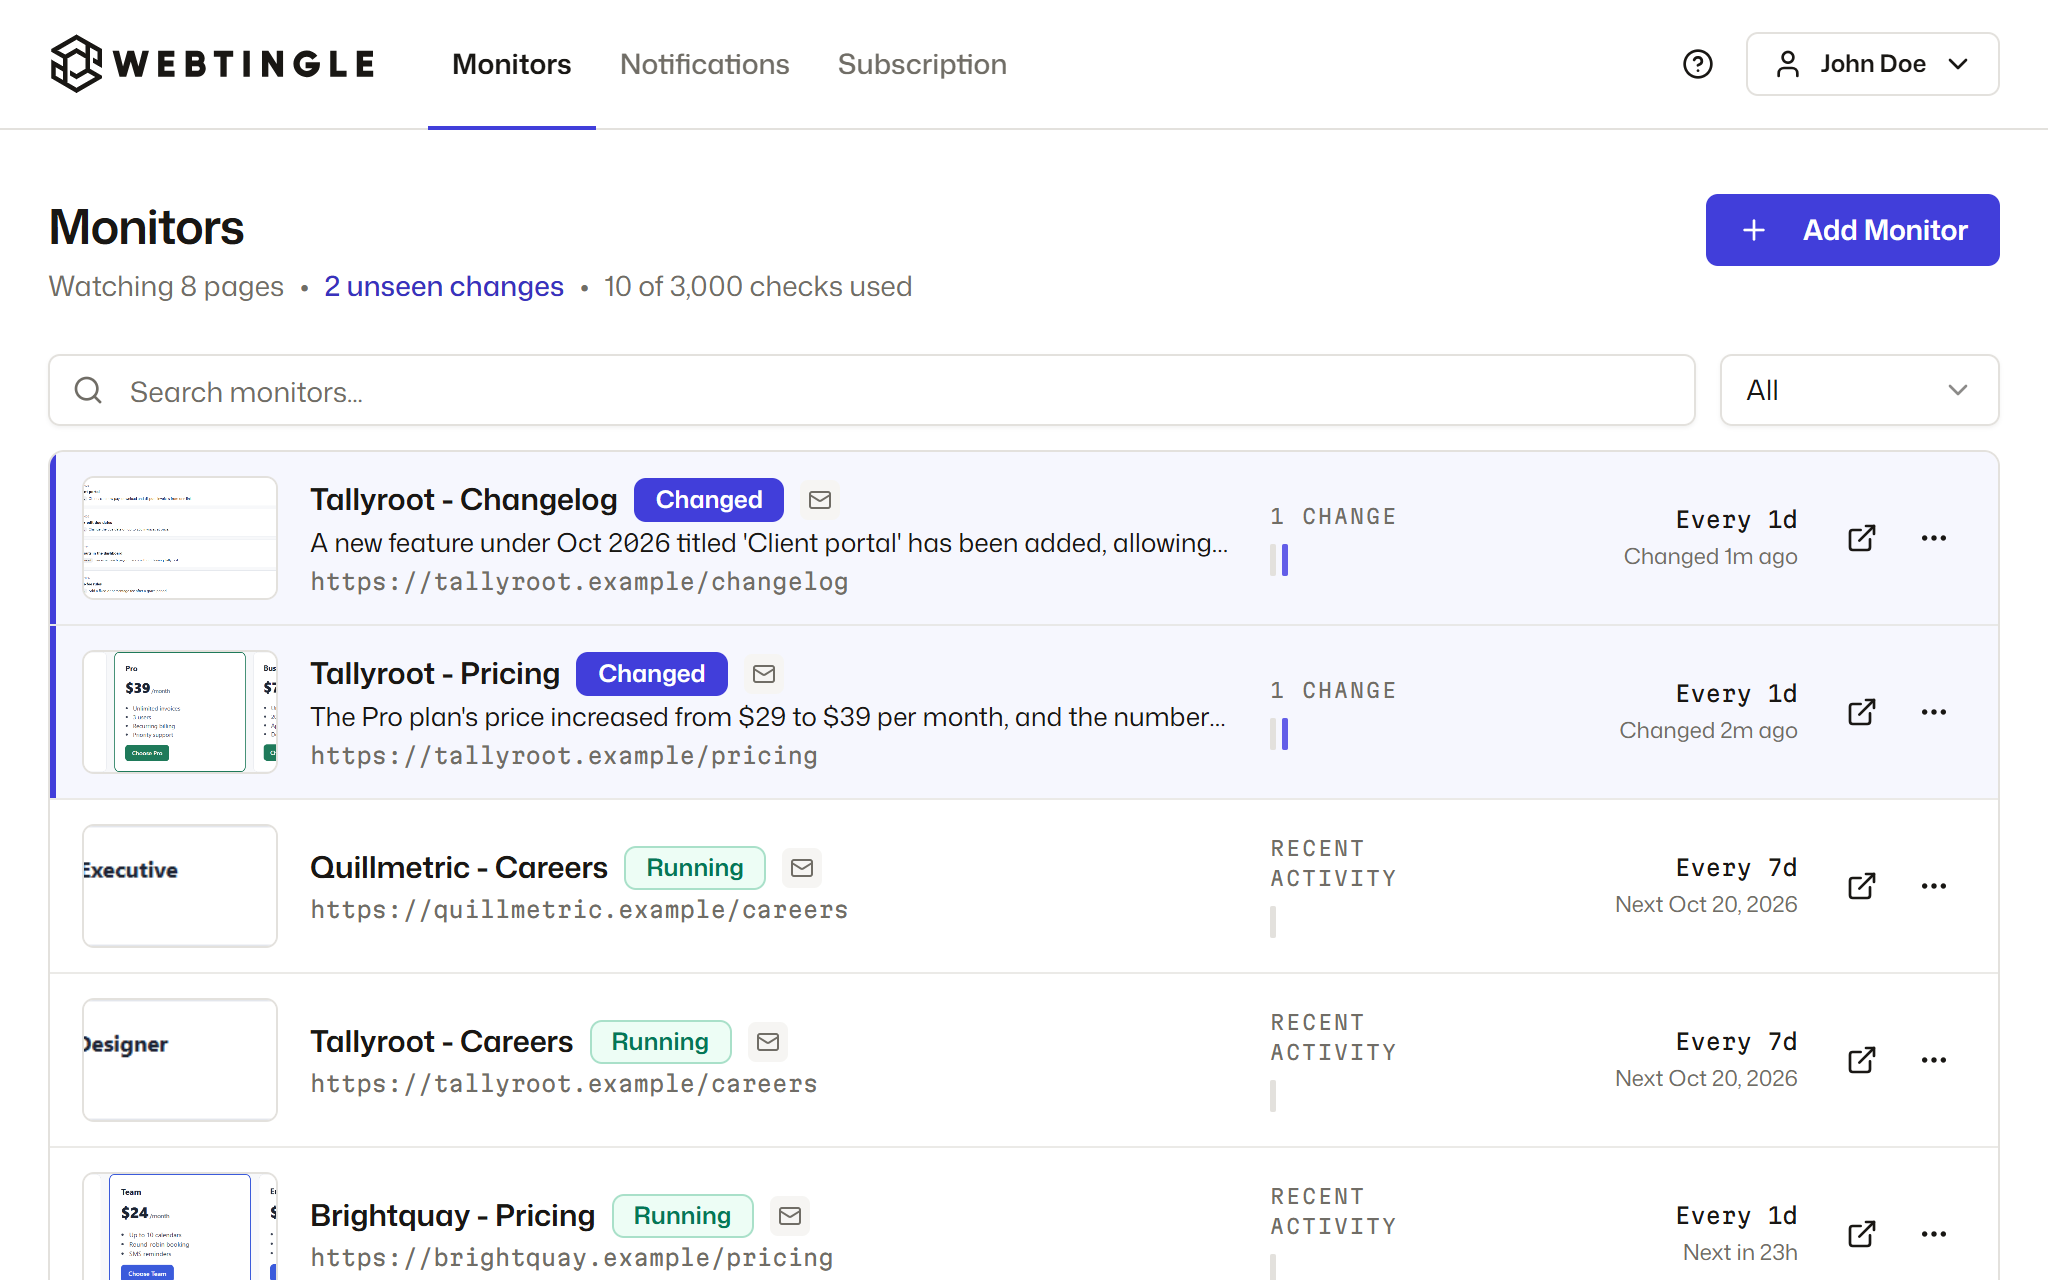Click email icon beside Brightquay - Pricing
Screen dimensions: 2048x1280
click(790, 1216)
